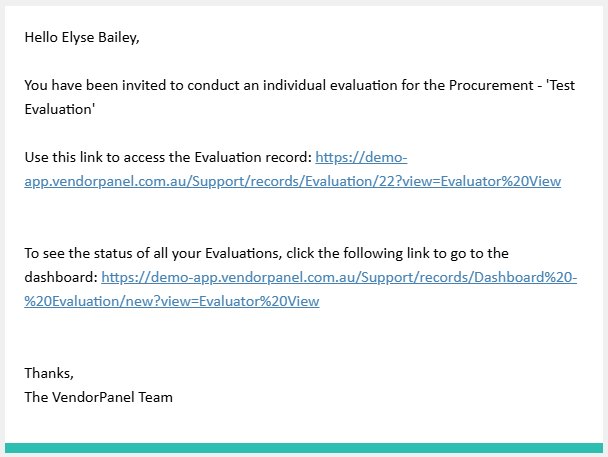Click 'The VendorPanel Team' signature
Image resolution: width=608 pixels, height=457 pixels.
pos(98,397)
